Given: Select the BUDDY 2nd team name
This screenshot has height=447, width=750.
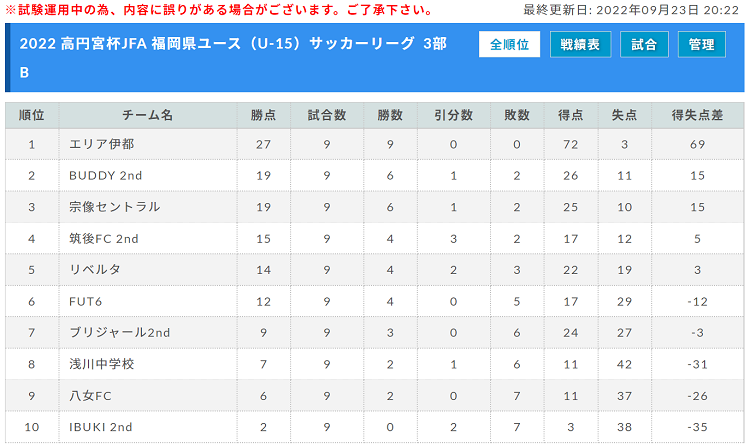Looking at the screenshot, I should 105,175.
